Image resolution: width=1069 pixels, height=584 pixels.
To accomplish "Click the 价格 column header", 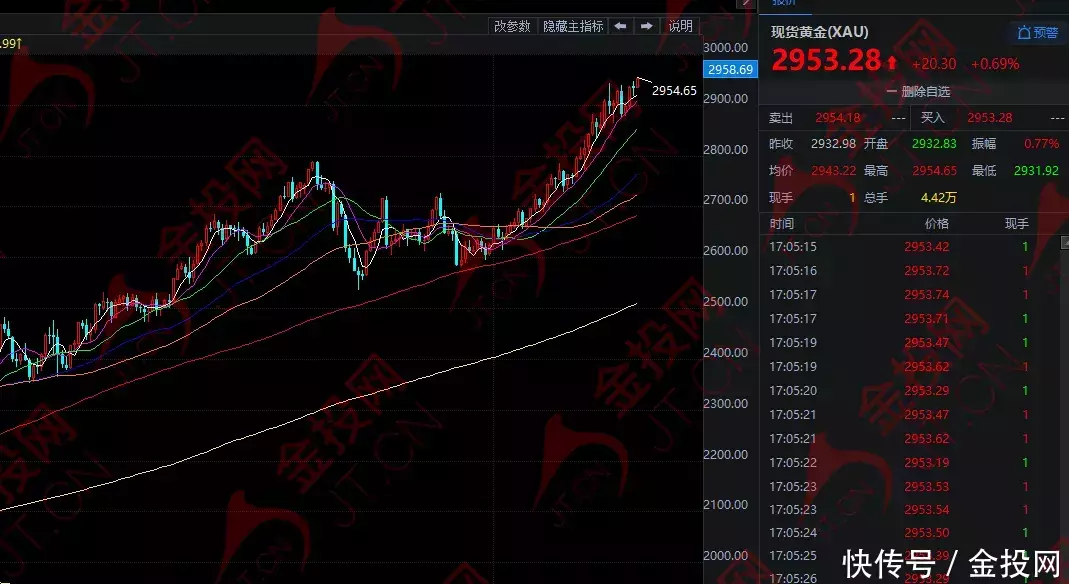I will (936, 223).
